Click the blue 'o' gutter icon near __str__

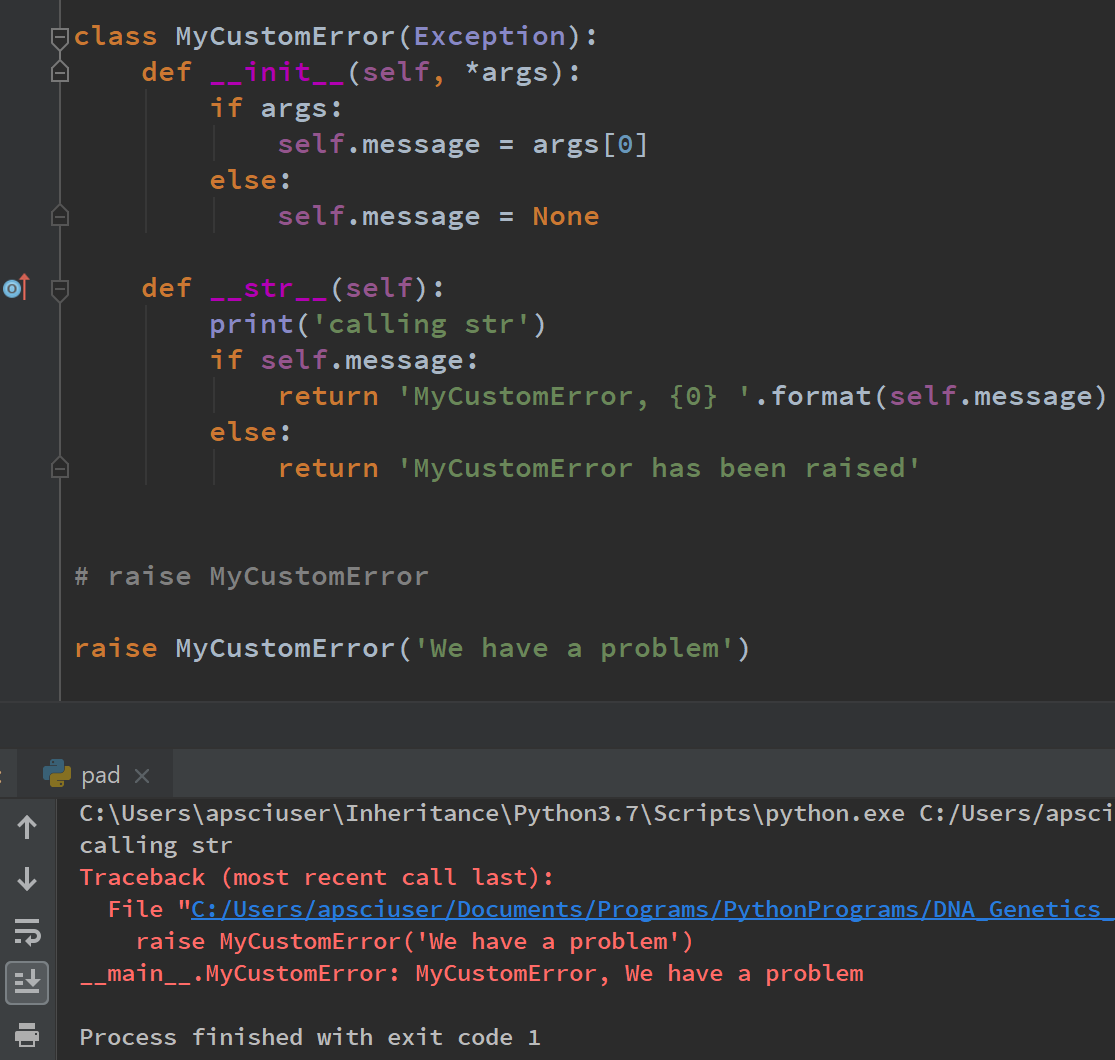tap(14, 287)
